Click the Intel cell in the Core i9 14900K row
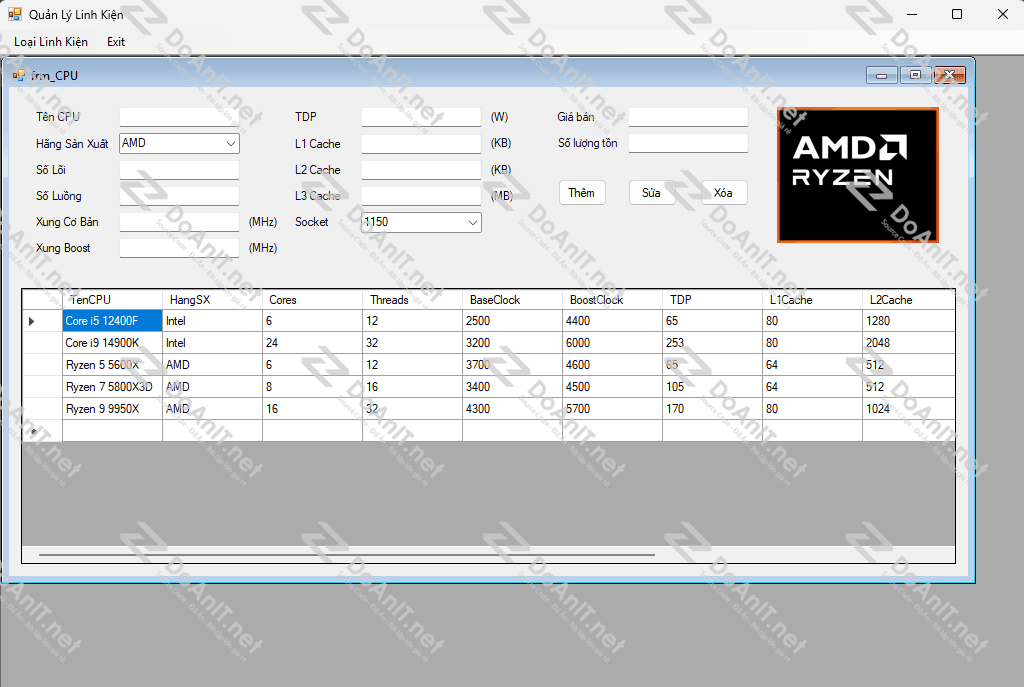This screenshot has width=1024, height=687. [x=212, y=343]
